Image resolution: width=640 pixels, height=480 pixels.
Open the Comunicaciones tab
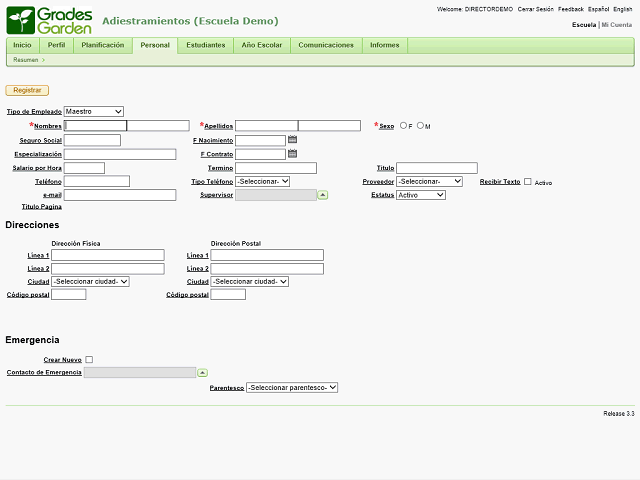click(x=326, y=45)
